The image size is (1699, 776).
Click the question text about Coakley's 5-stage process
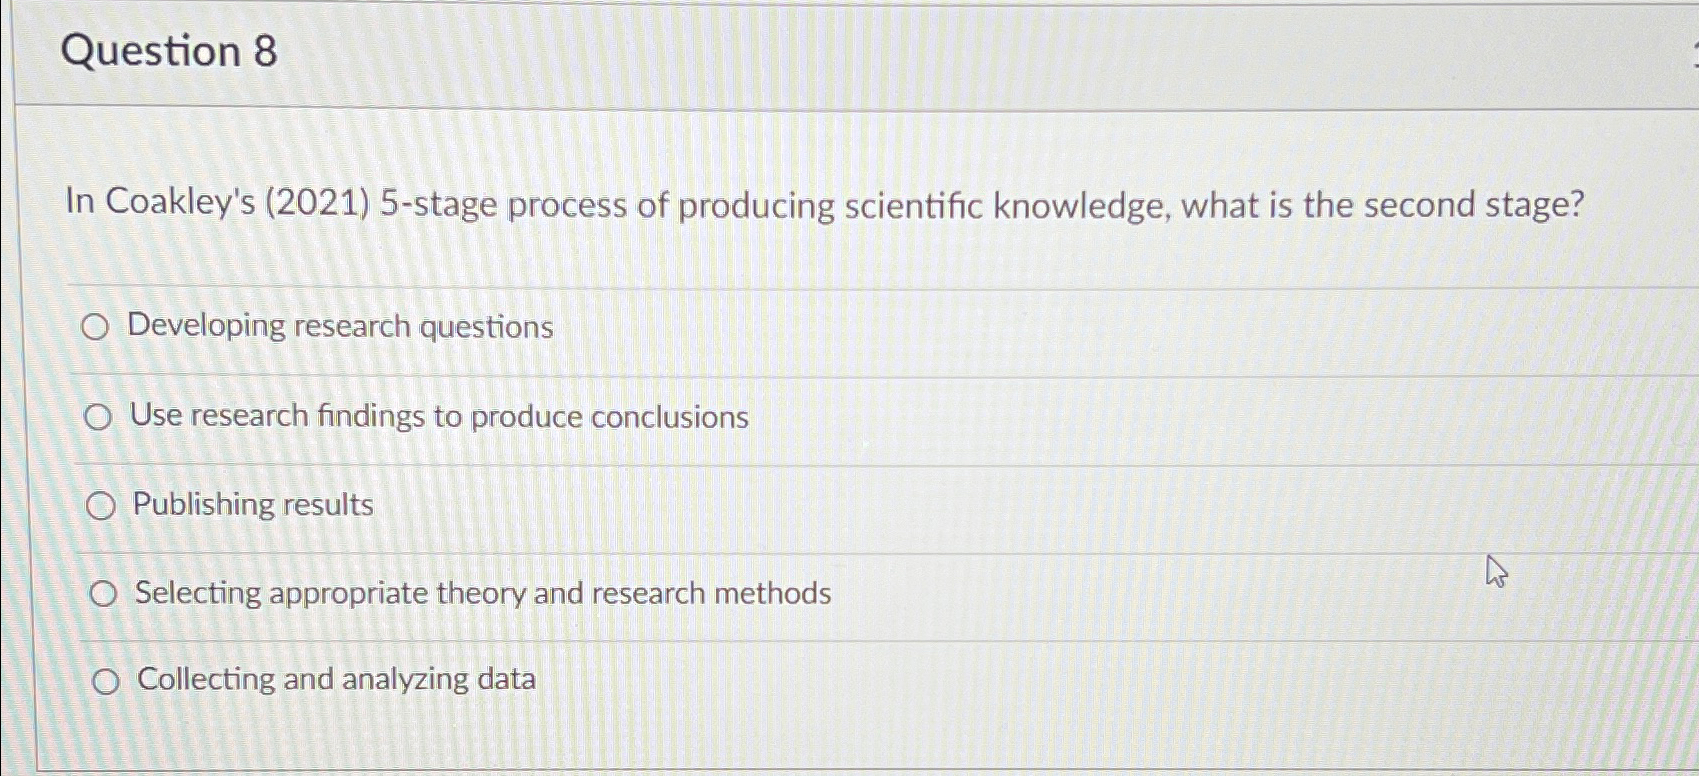(820, 206)
